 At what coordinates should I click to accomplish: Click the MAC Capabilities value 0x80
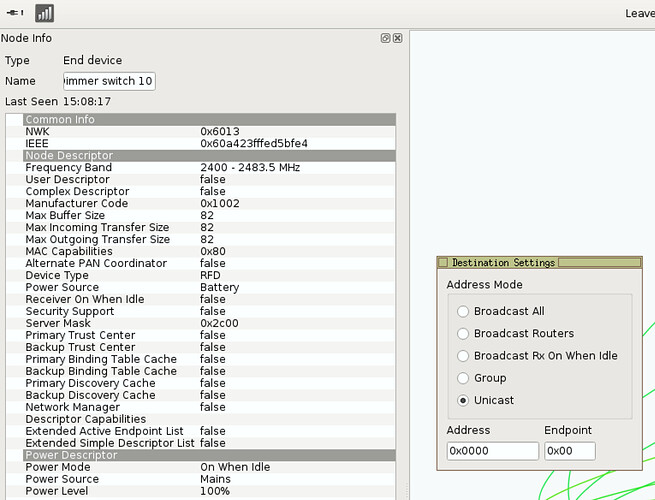(x=213, y=251)
